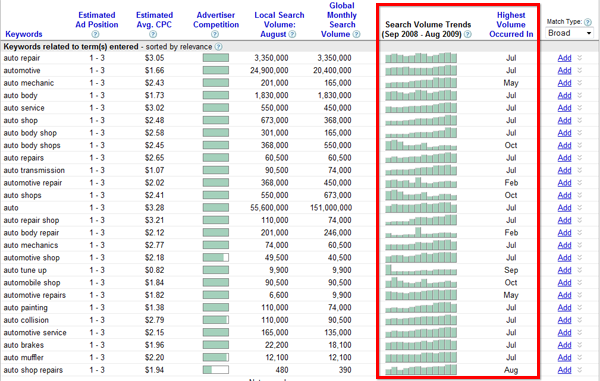The height and width of the screenshot is (381, 600).
Task: Select keyword text 'auto mechanics'
Action: pyautogui.click(x=31, y=245)
